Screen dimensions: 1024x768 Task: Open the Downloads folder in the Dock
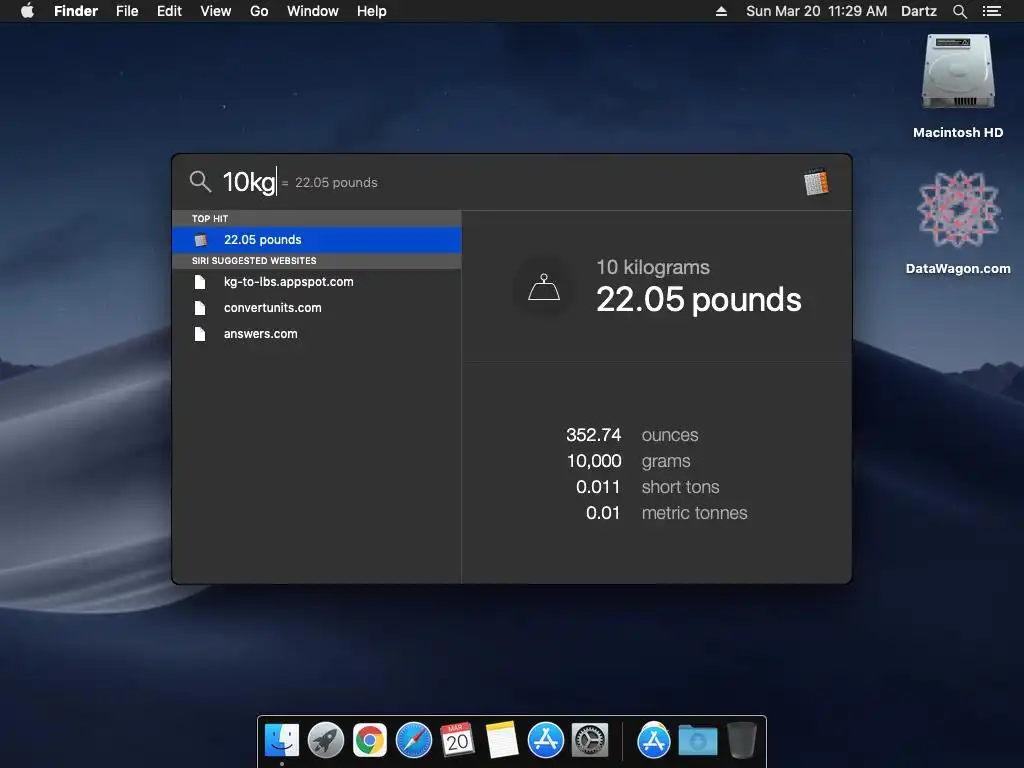697,741
